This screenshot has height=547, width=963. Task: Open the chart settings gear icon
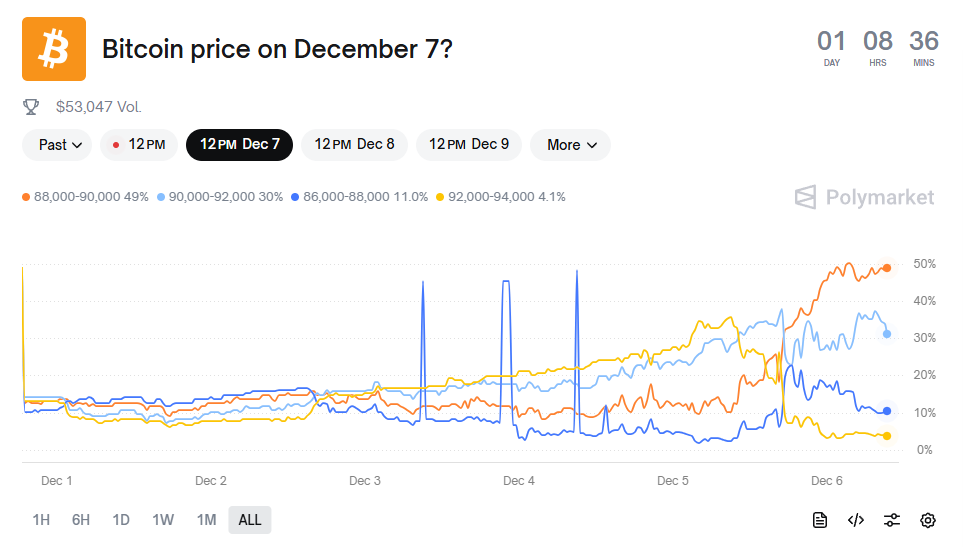coord(928,520)
